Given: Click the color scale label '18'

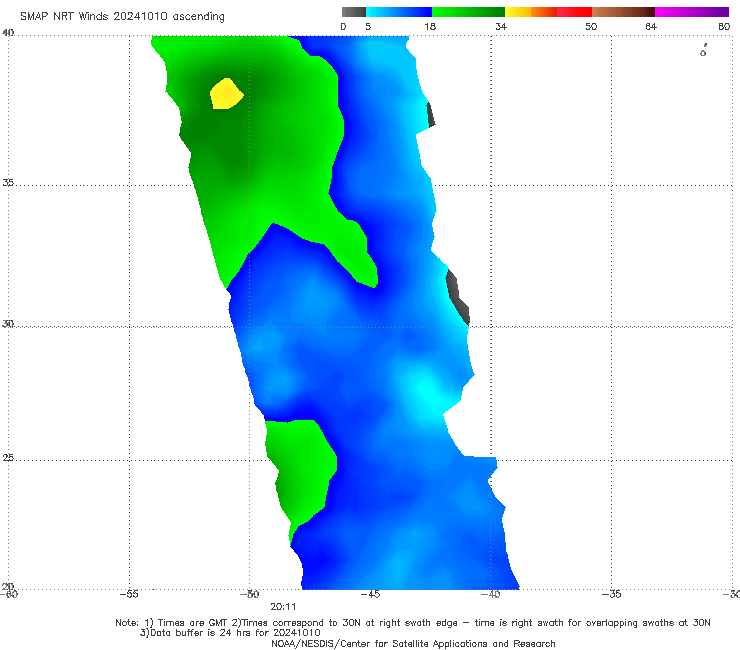Looking at the screenshot, I should [x=430, y=26].
